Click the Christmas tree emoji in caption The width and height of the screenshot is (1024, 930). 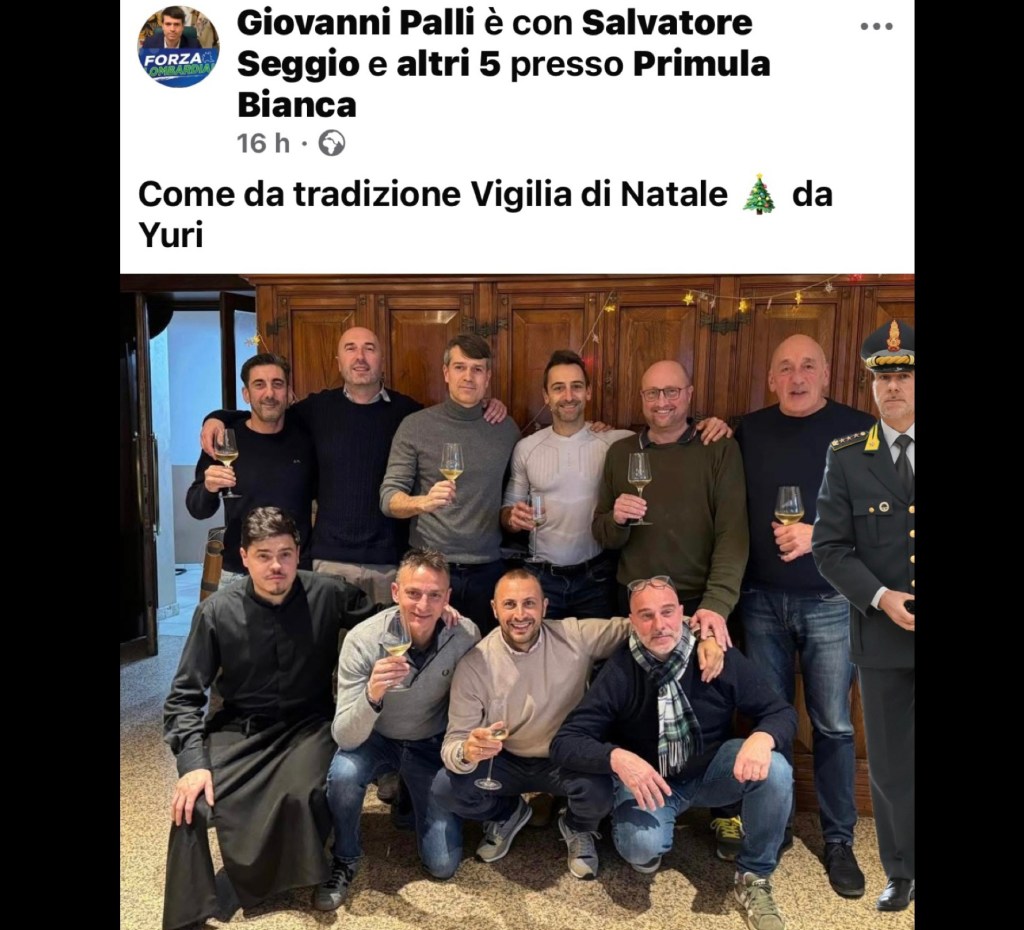[759, 194]
